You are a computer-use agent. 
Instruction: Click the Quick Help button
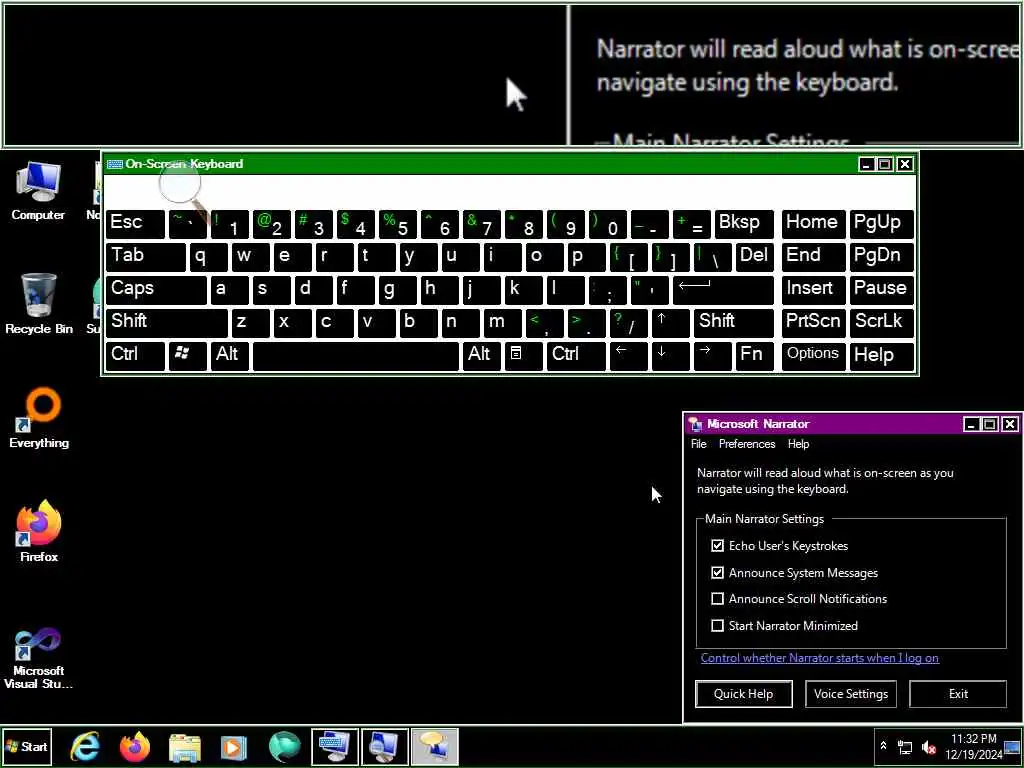click(744, 694)
